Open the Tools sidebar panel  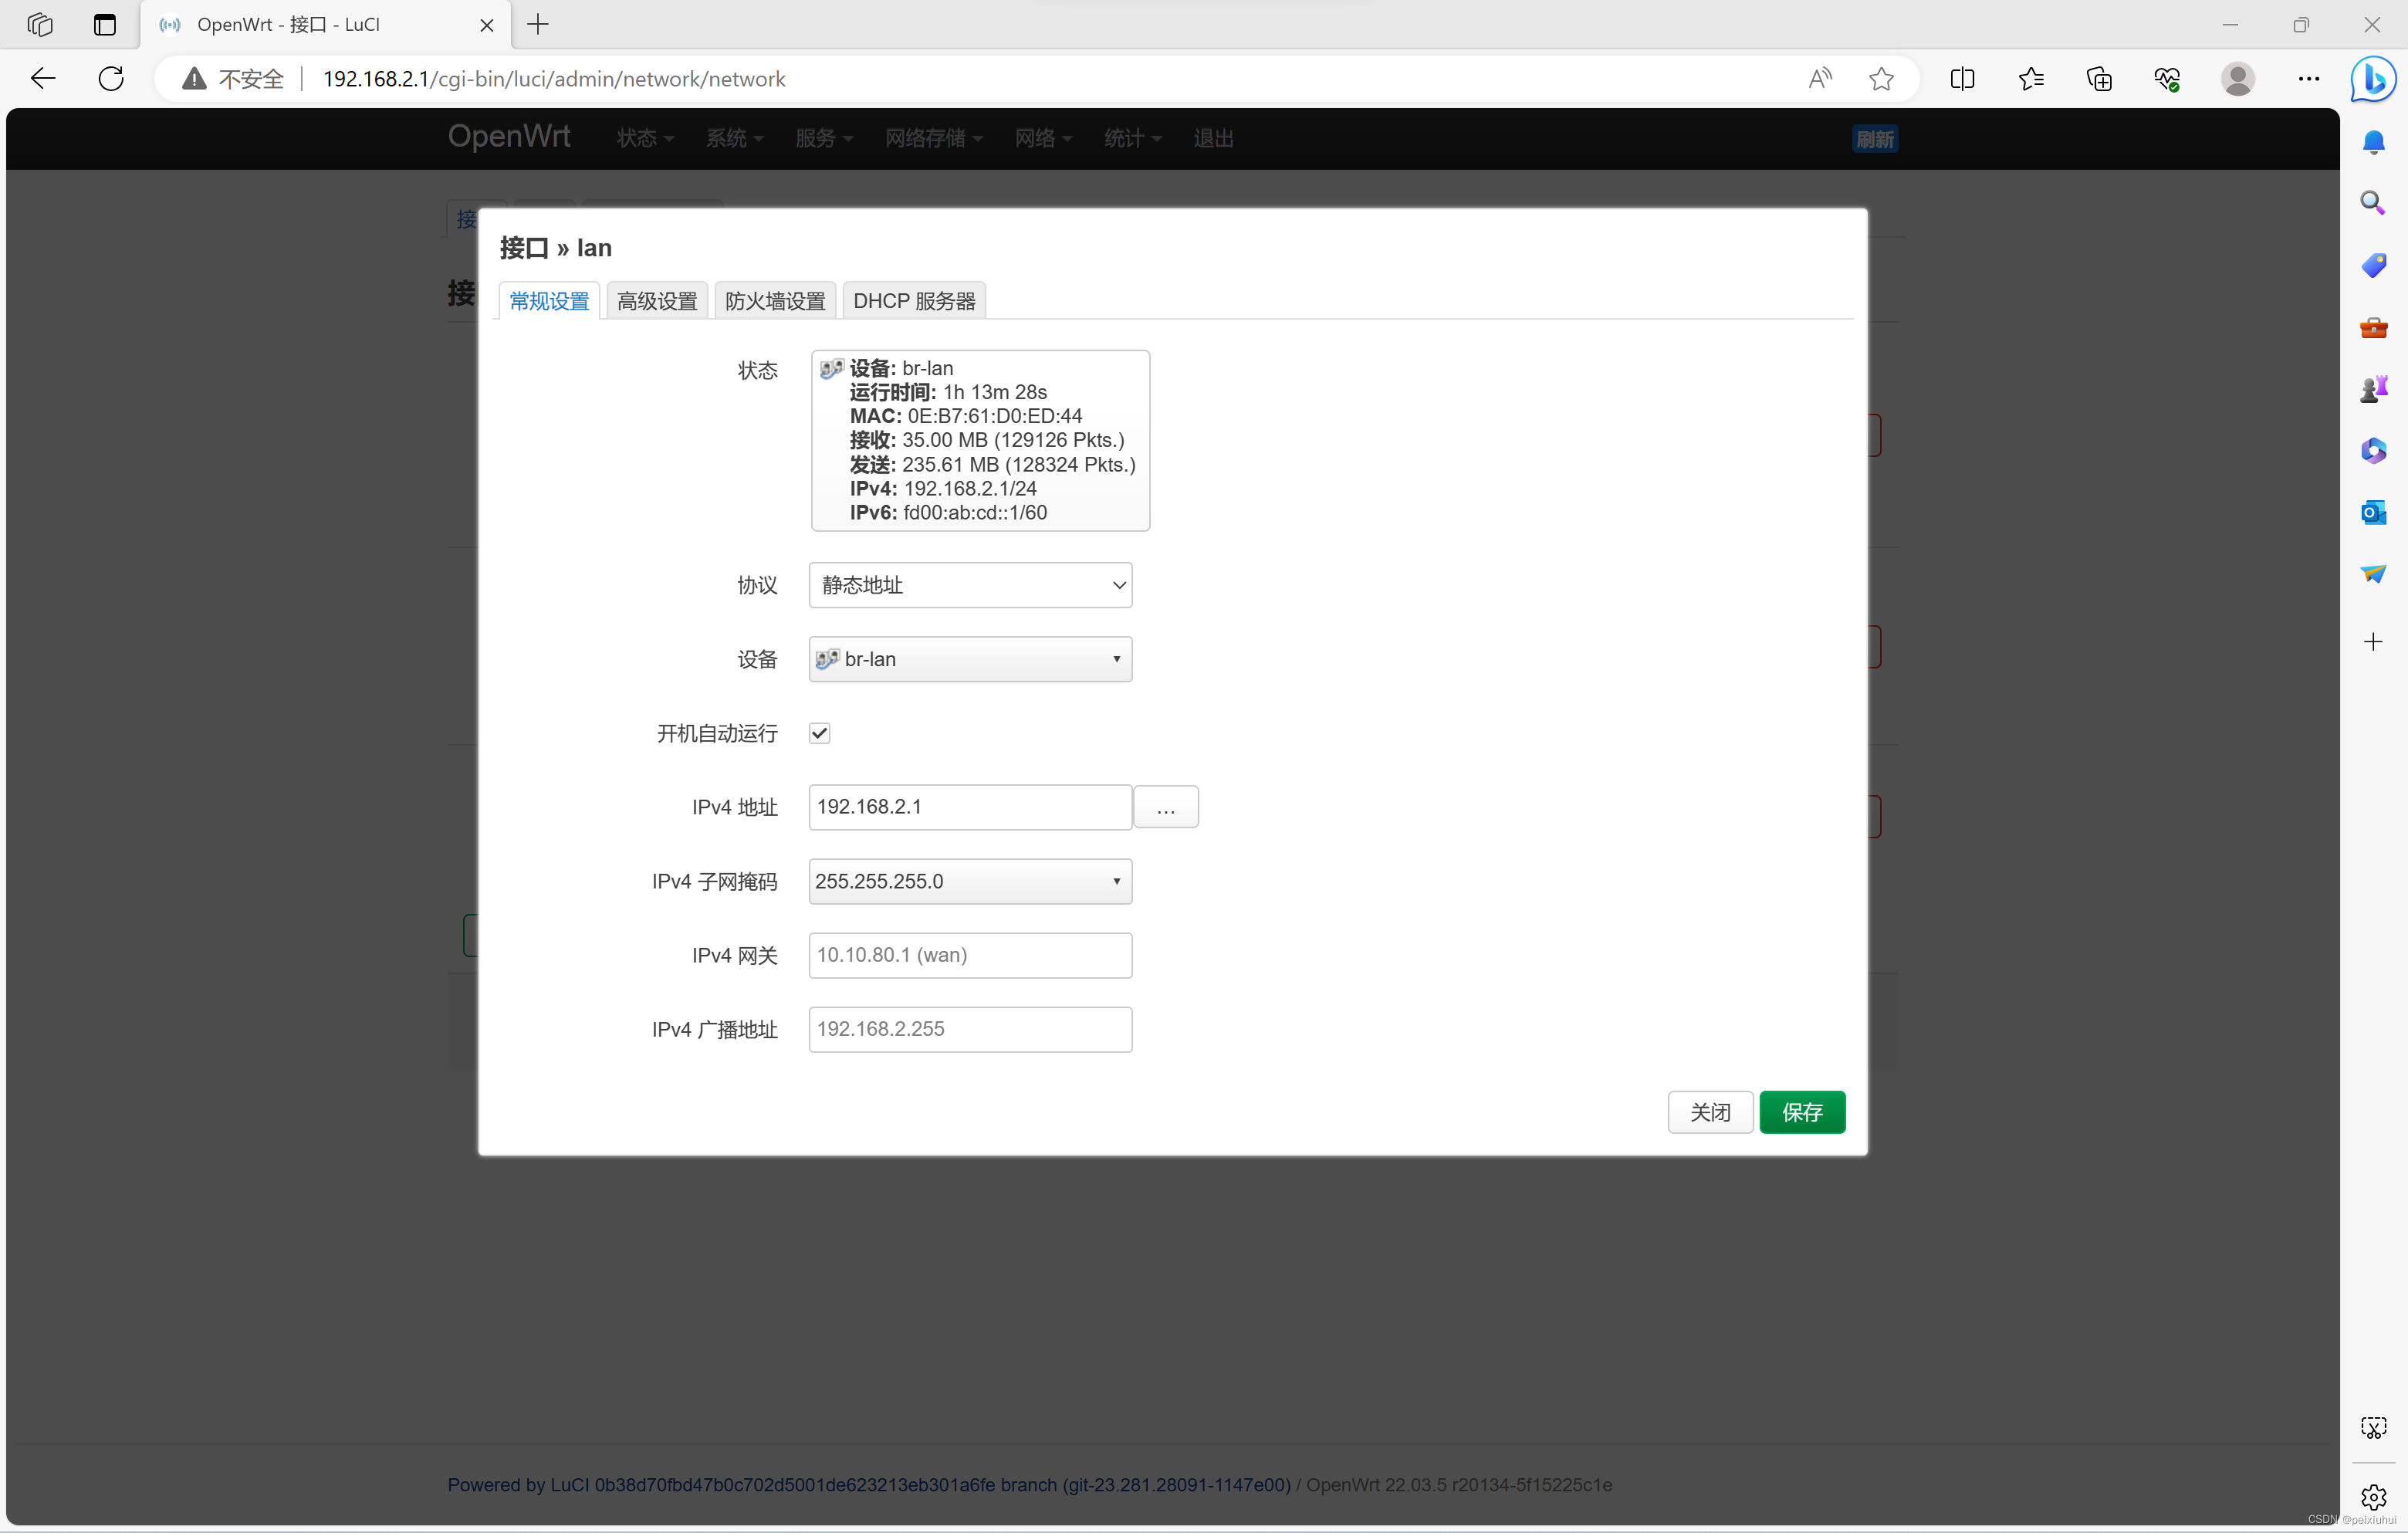click(x=2374, y=327)
